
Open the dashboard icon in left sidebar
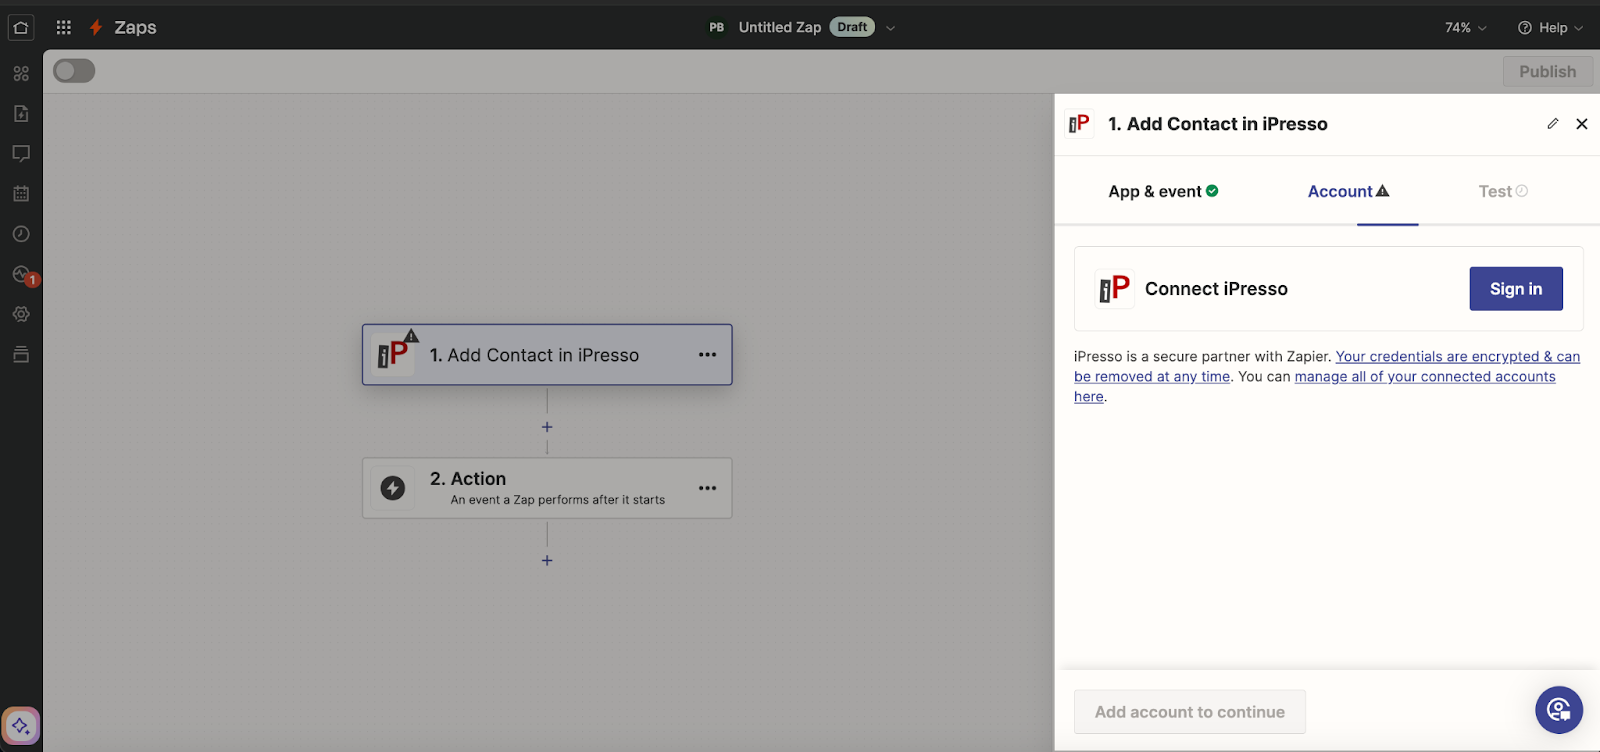[x=21, y=74]
